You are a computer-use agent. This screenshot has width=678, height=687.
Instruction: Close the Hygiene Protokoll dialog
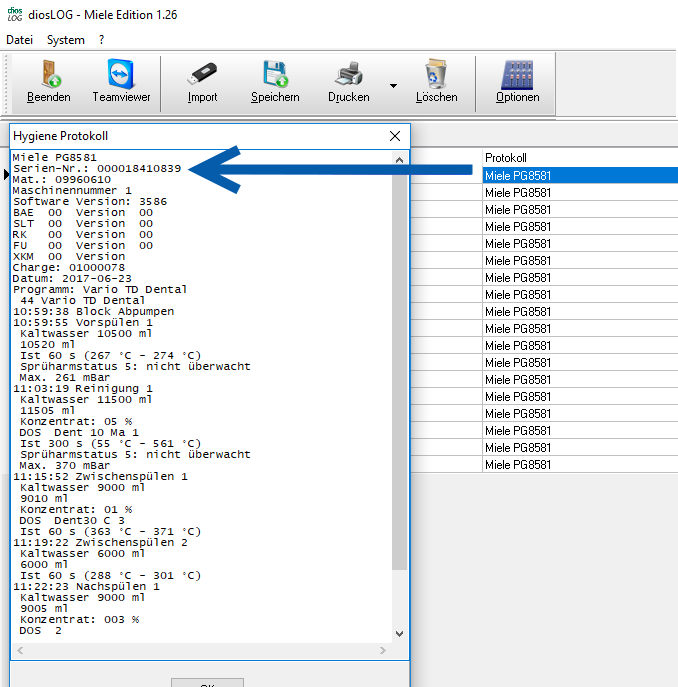click(396, 136)
